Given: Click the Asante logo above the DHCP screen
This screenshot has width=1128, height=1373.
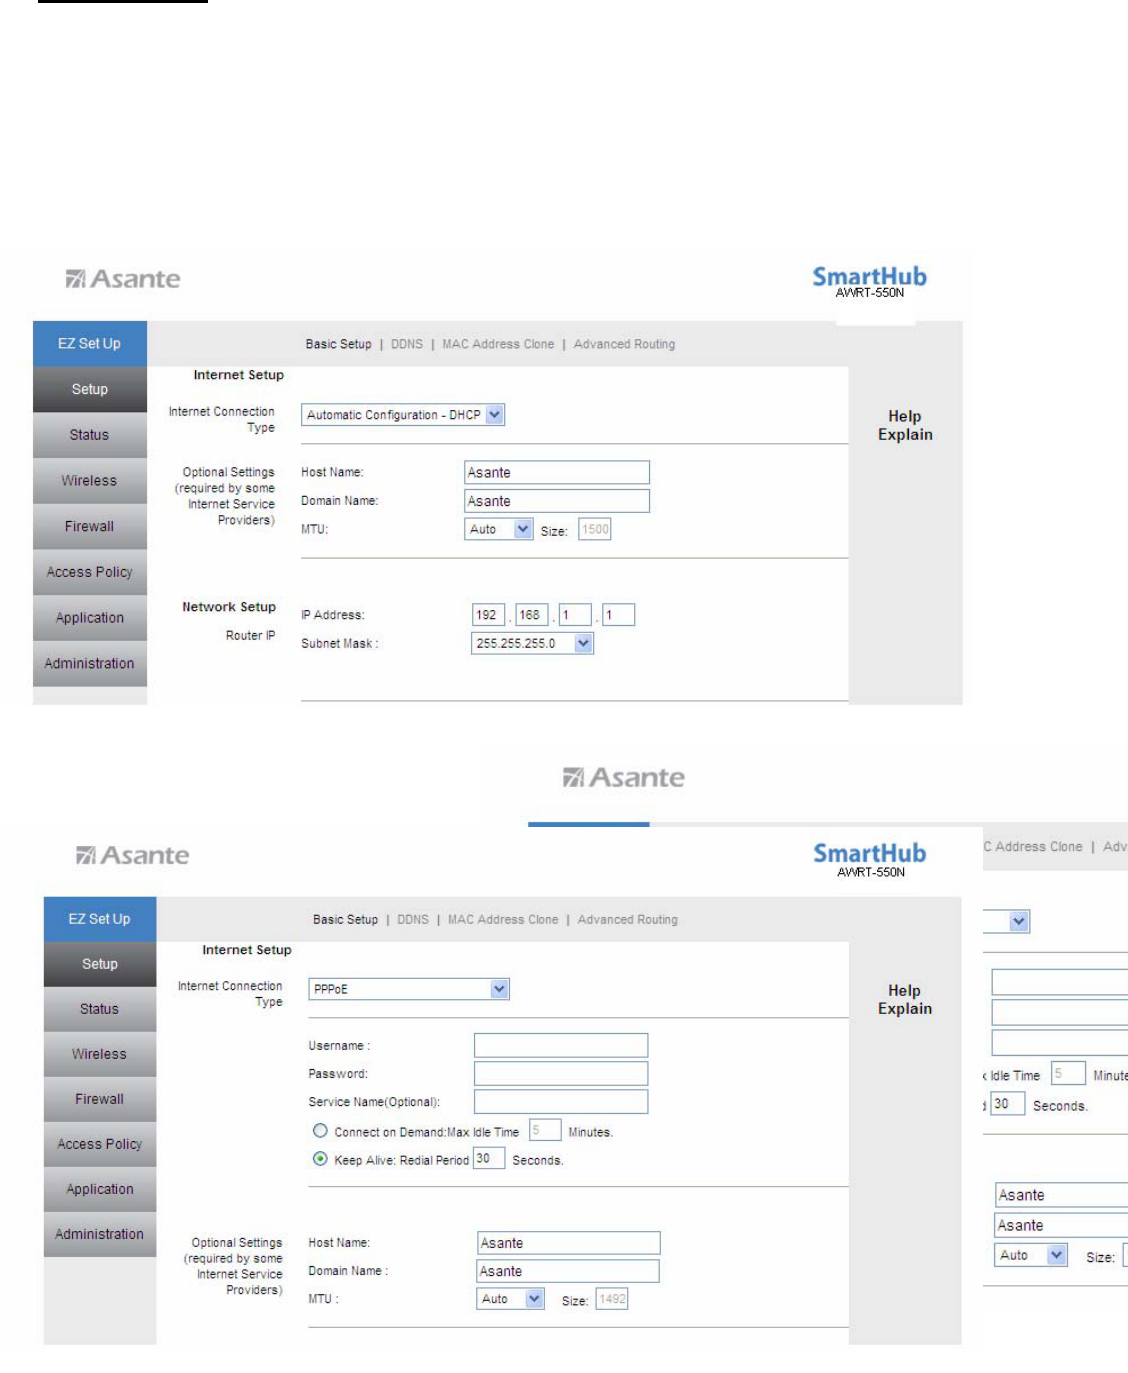Looking at the screenshot, I should click(123, 279).
